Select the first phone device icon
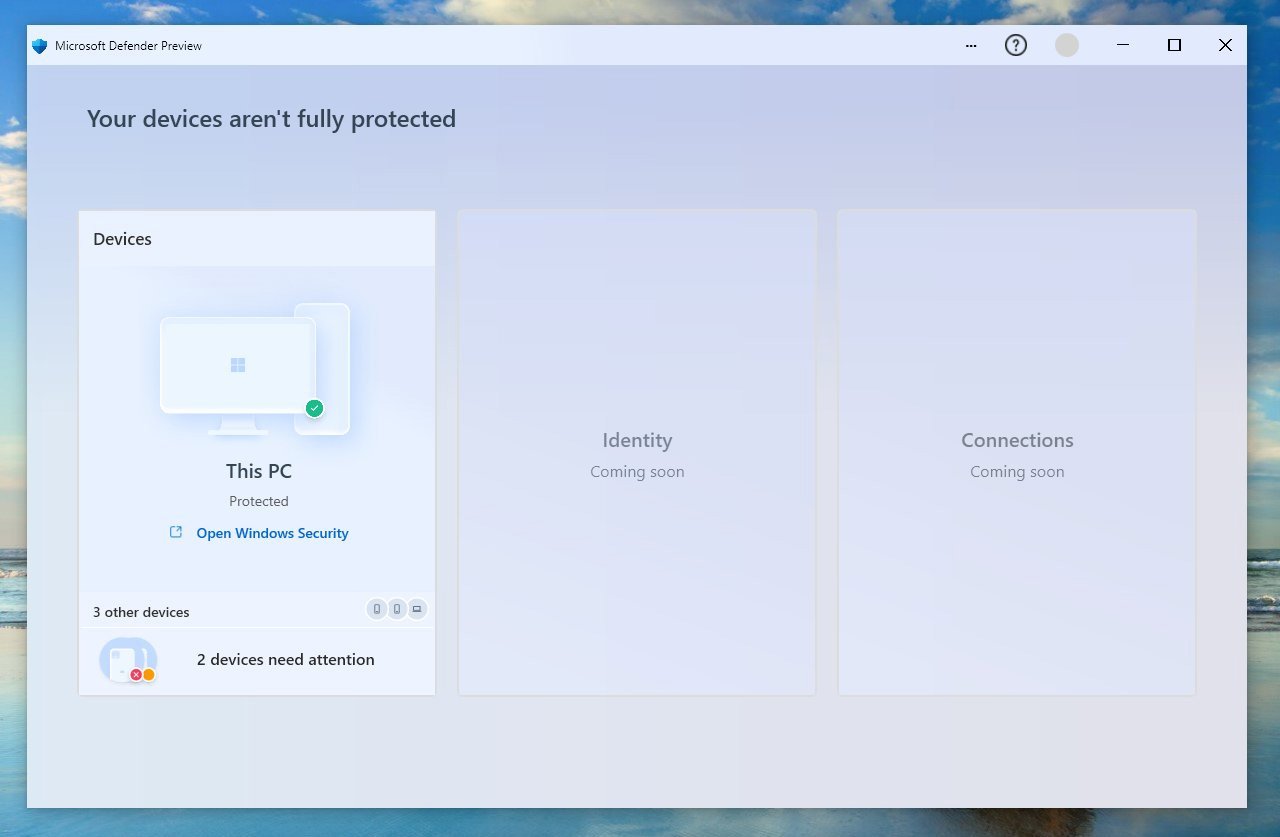 click(x=377, y=609)
